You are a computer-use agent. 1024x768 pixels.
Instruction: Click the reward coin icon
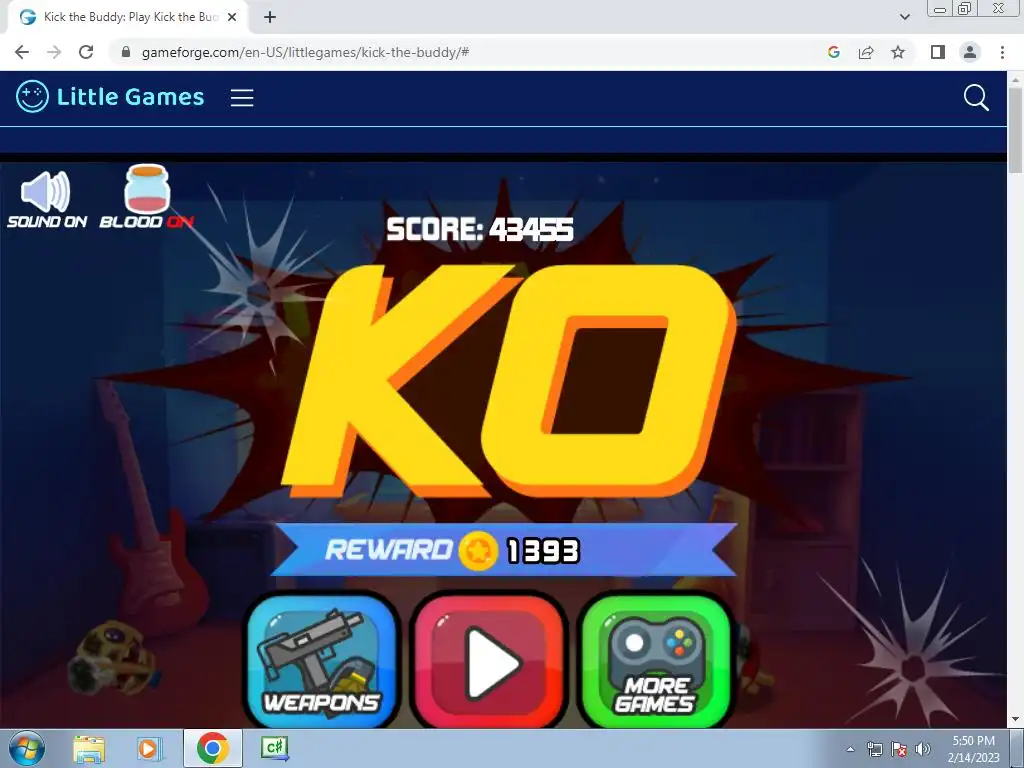point(478,551)
